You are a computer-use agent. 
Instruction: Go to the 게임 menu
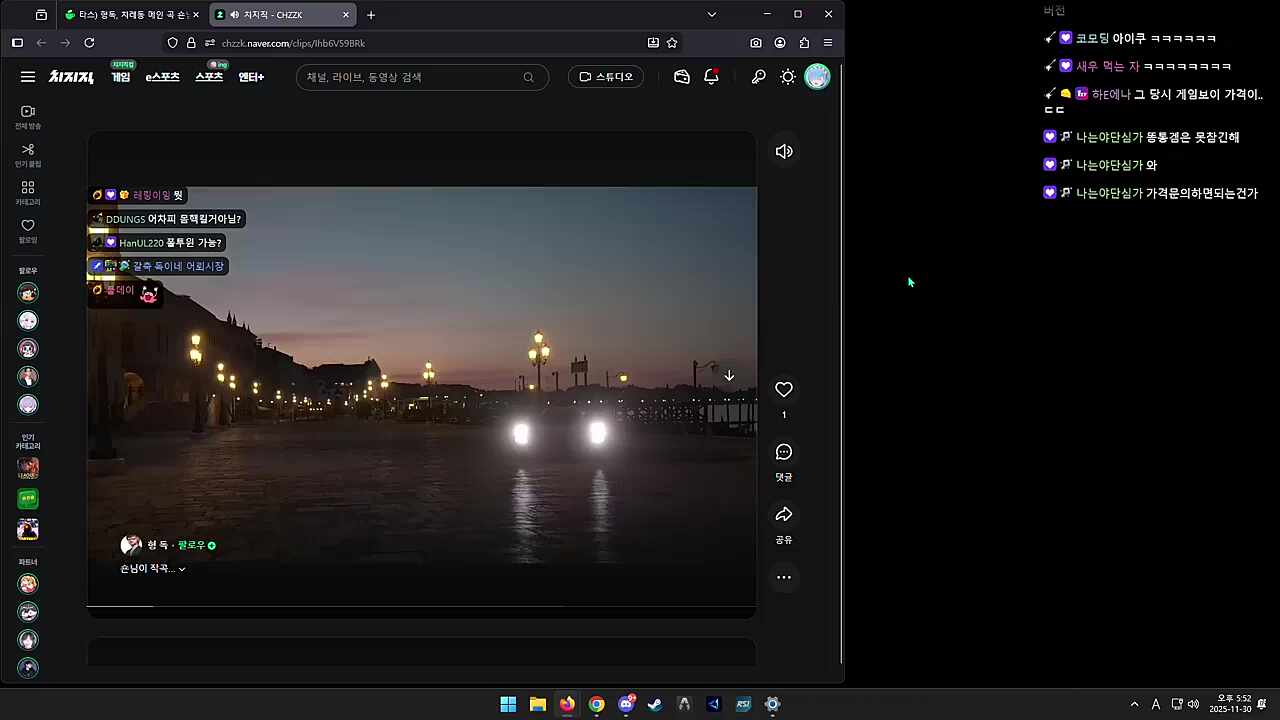tap(121, 77)
